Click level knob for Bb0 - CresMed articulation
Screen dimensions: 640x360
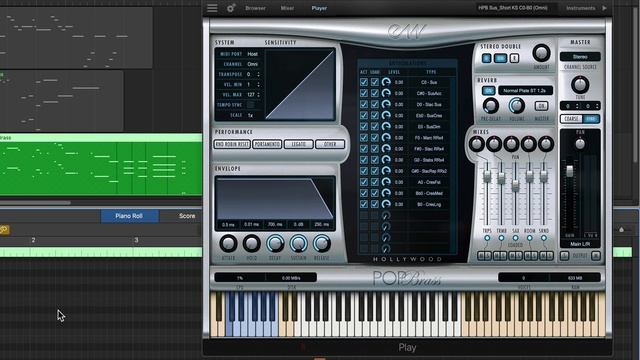(x=386, y=193)
